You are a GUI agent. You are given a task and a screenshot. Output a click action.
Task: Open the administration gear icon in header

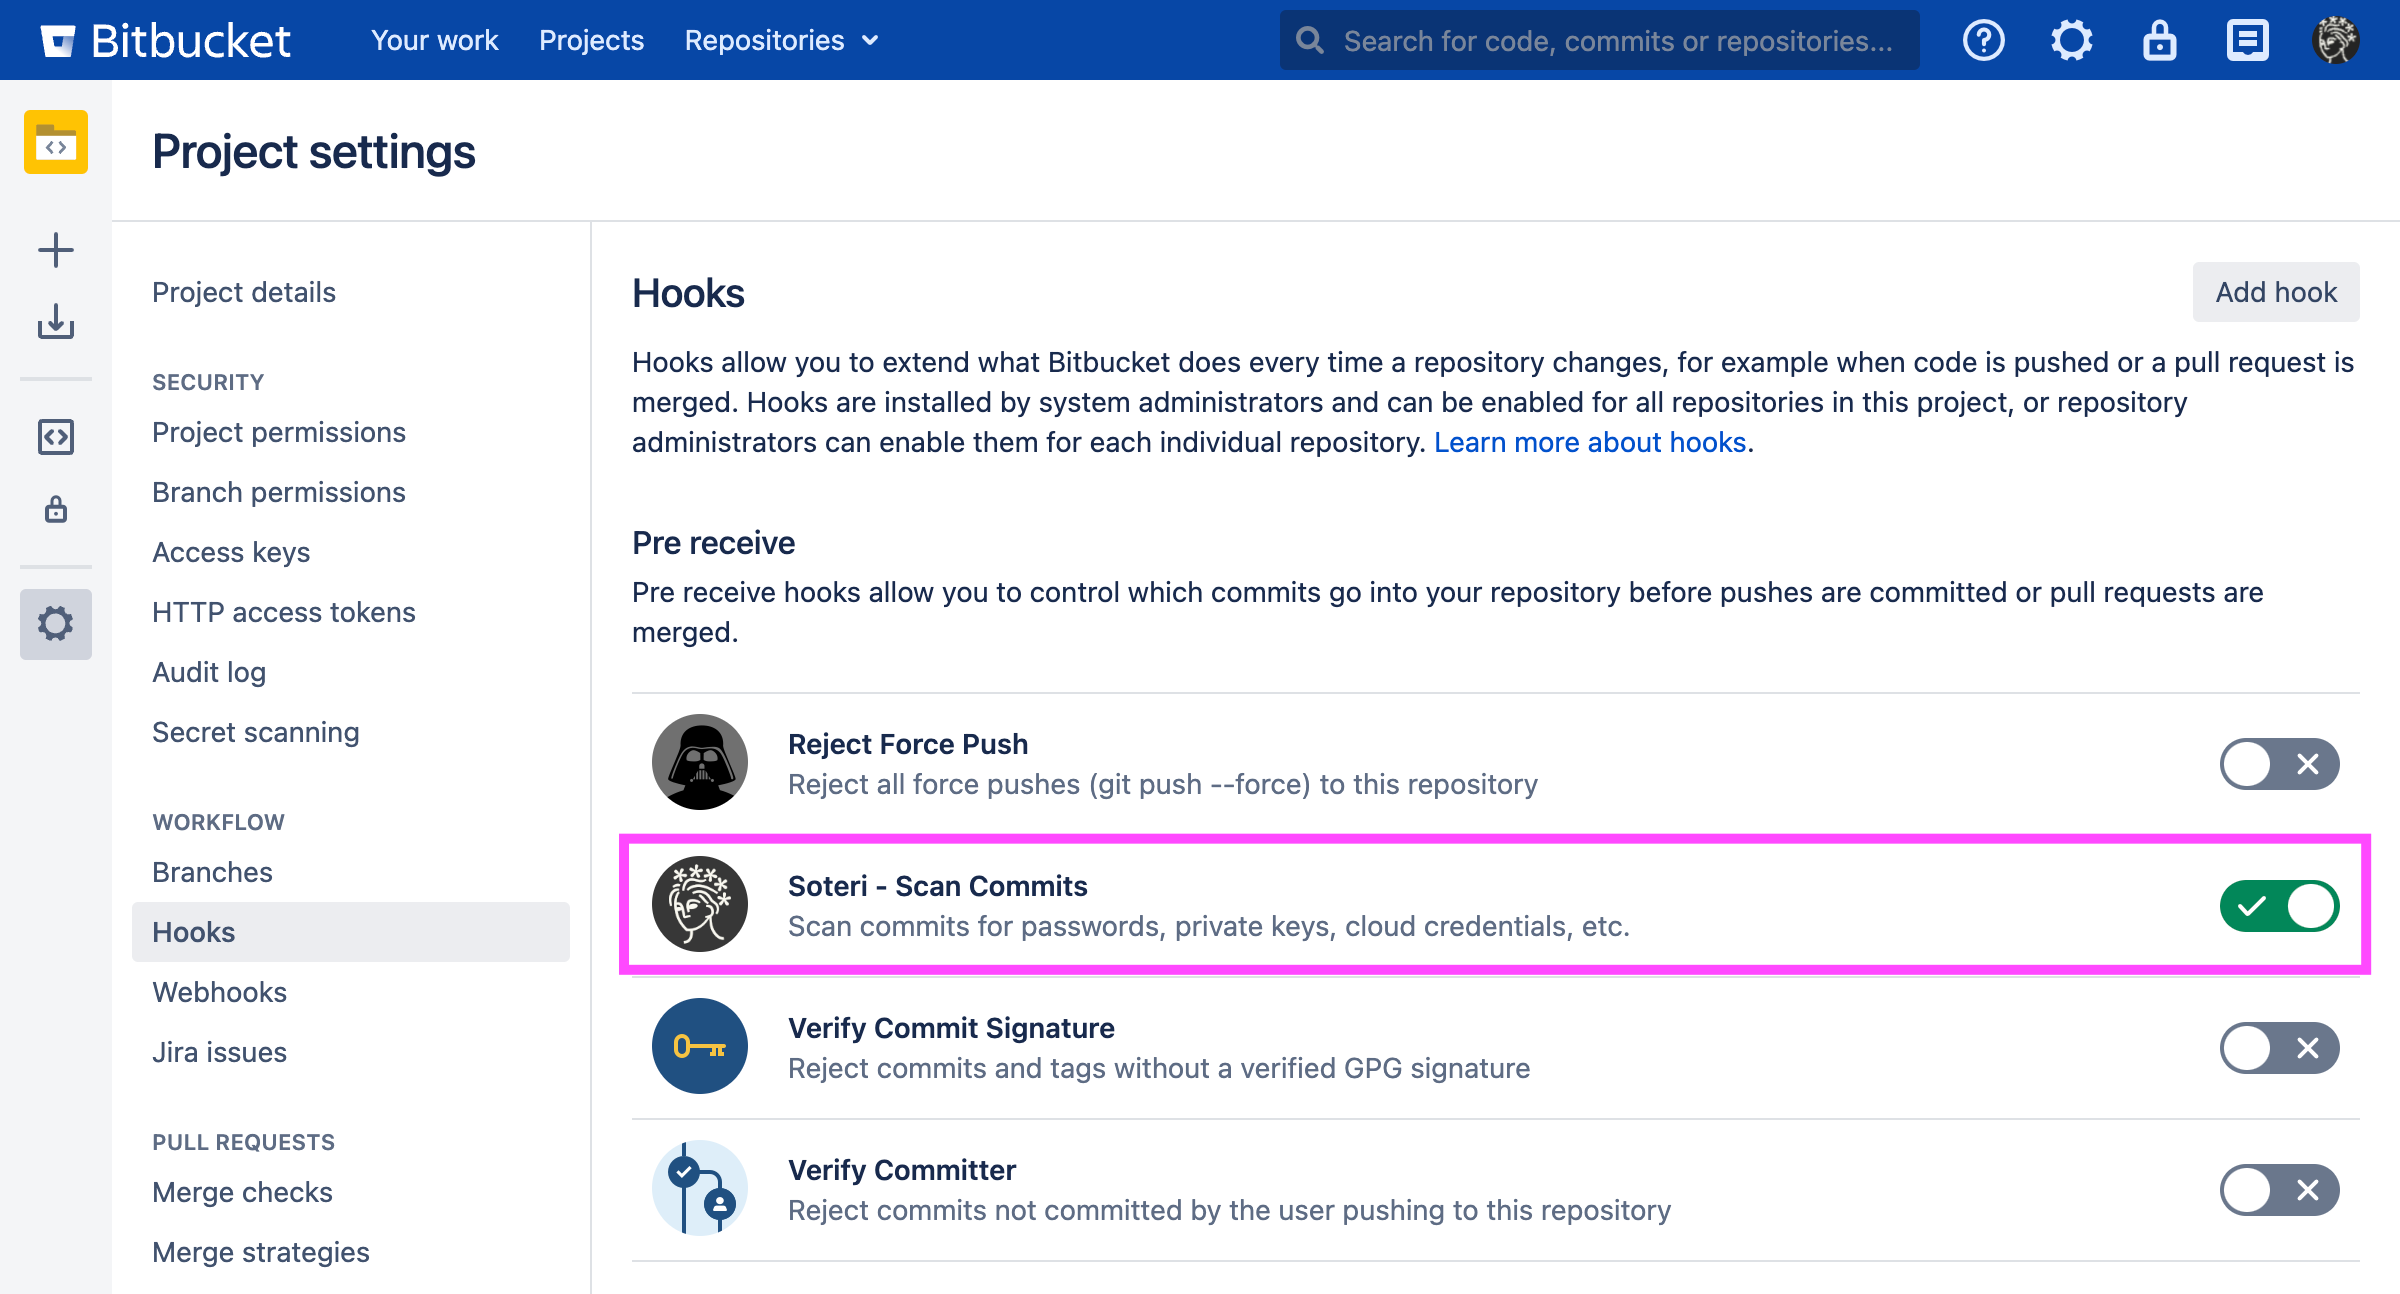point(2071,41)
